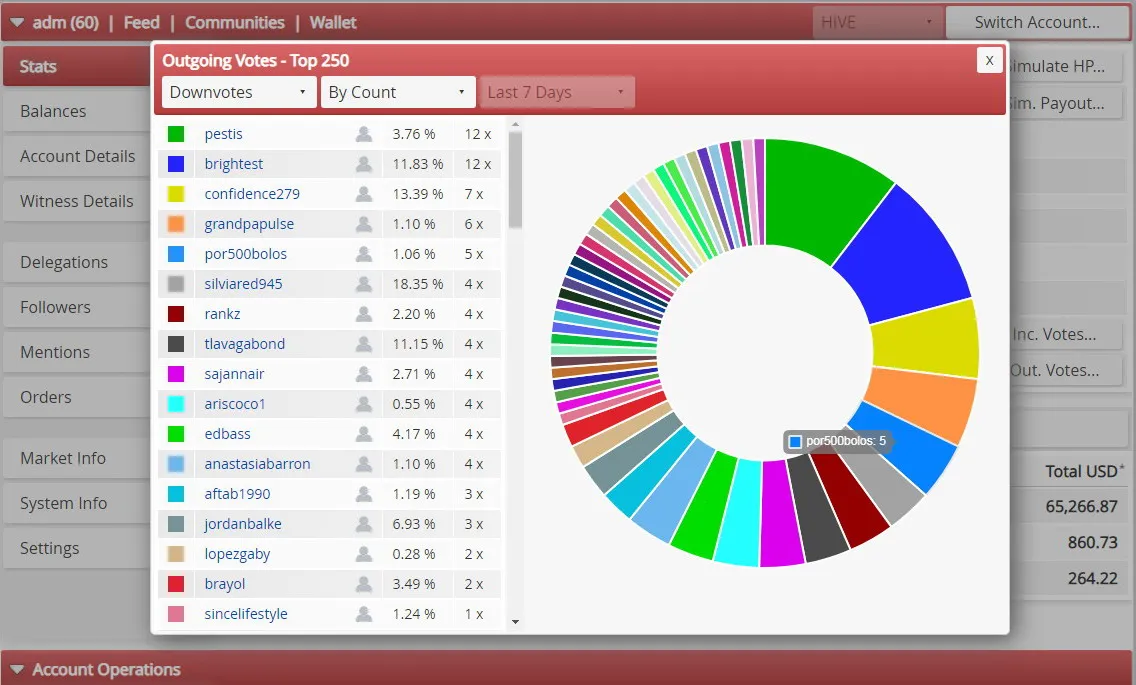Viewport: 1136px width, 685px height.
Task: Collapse the adm (60) account arrow
Action: point(17,22)
